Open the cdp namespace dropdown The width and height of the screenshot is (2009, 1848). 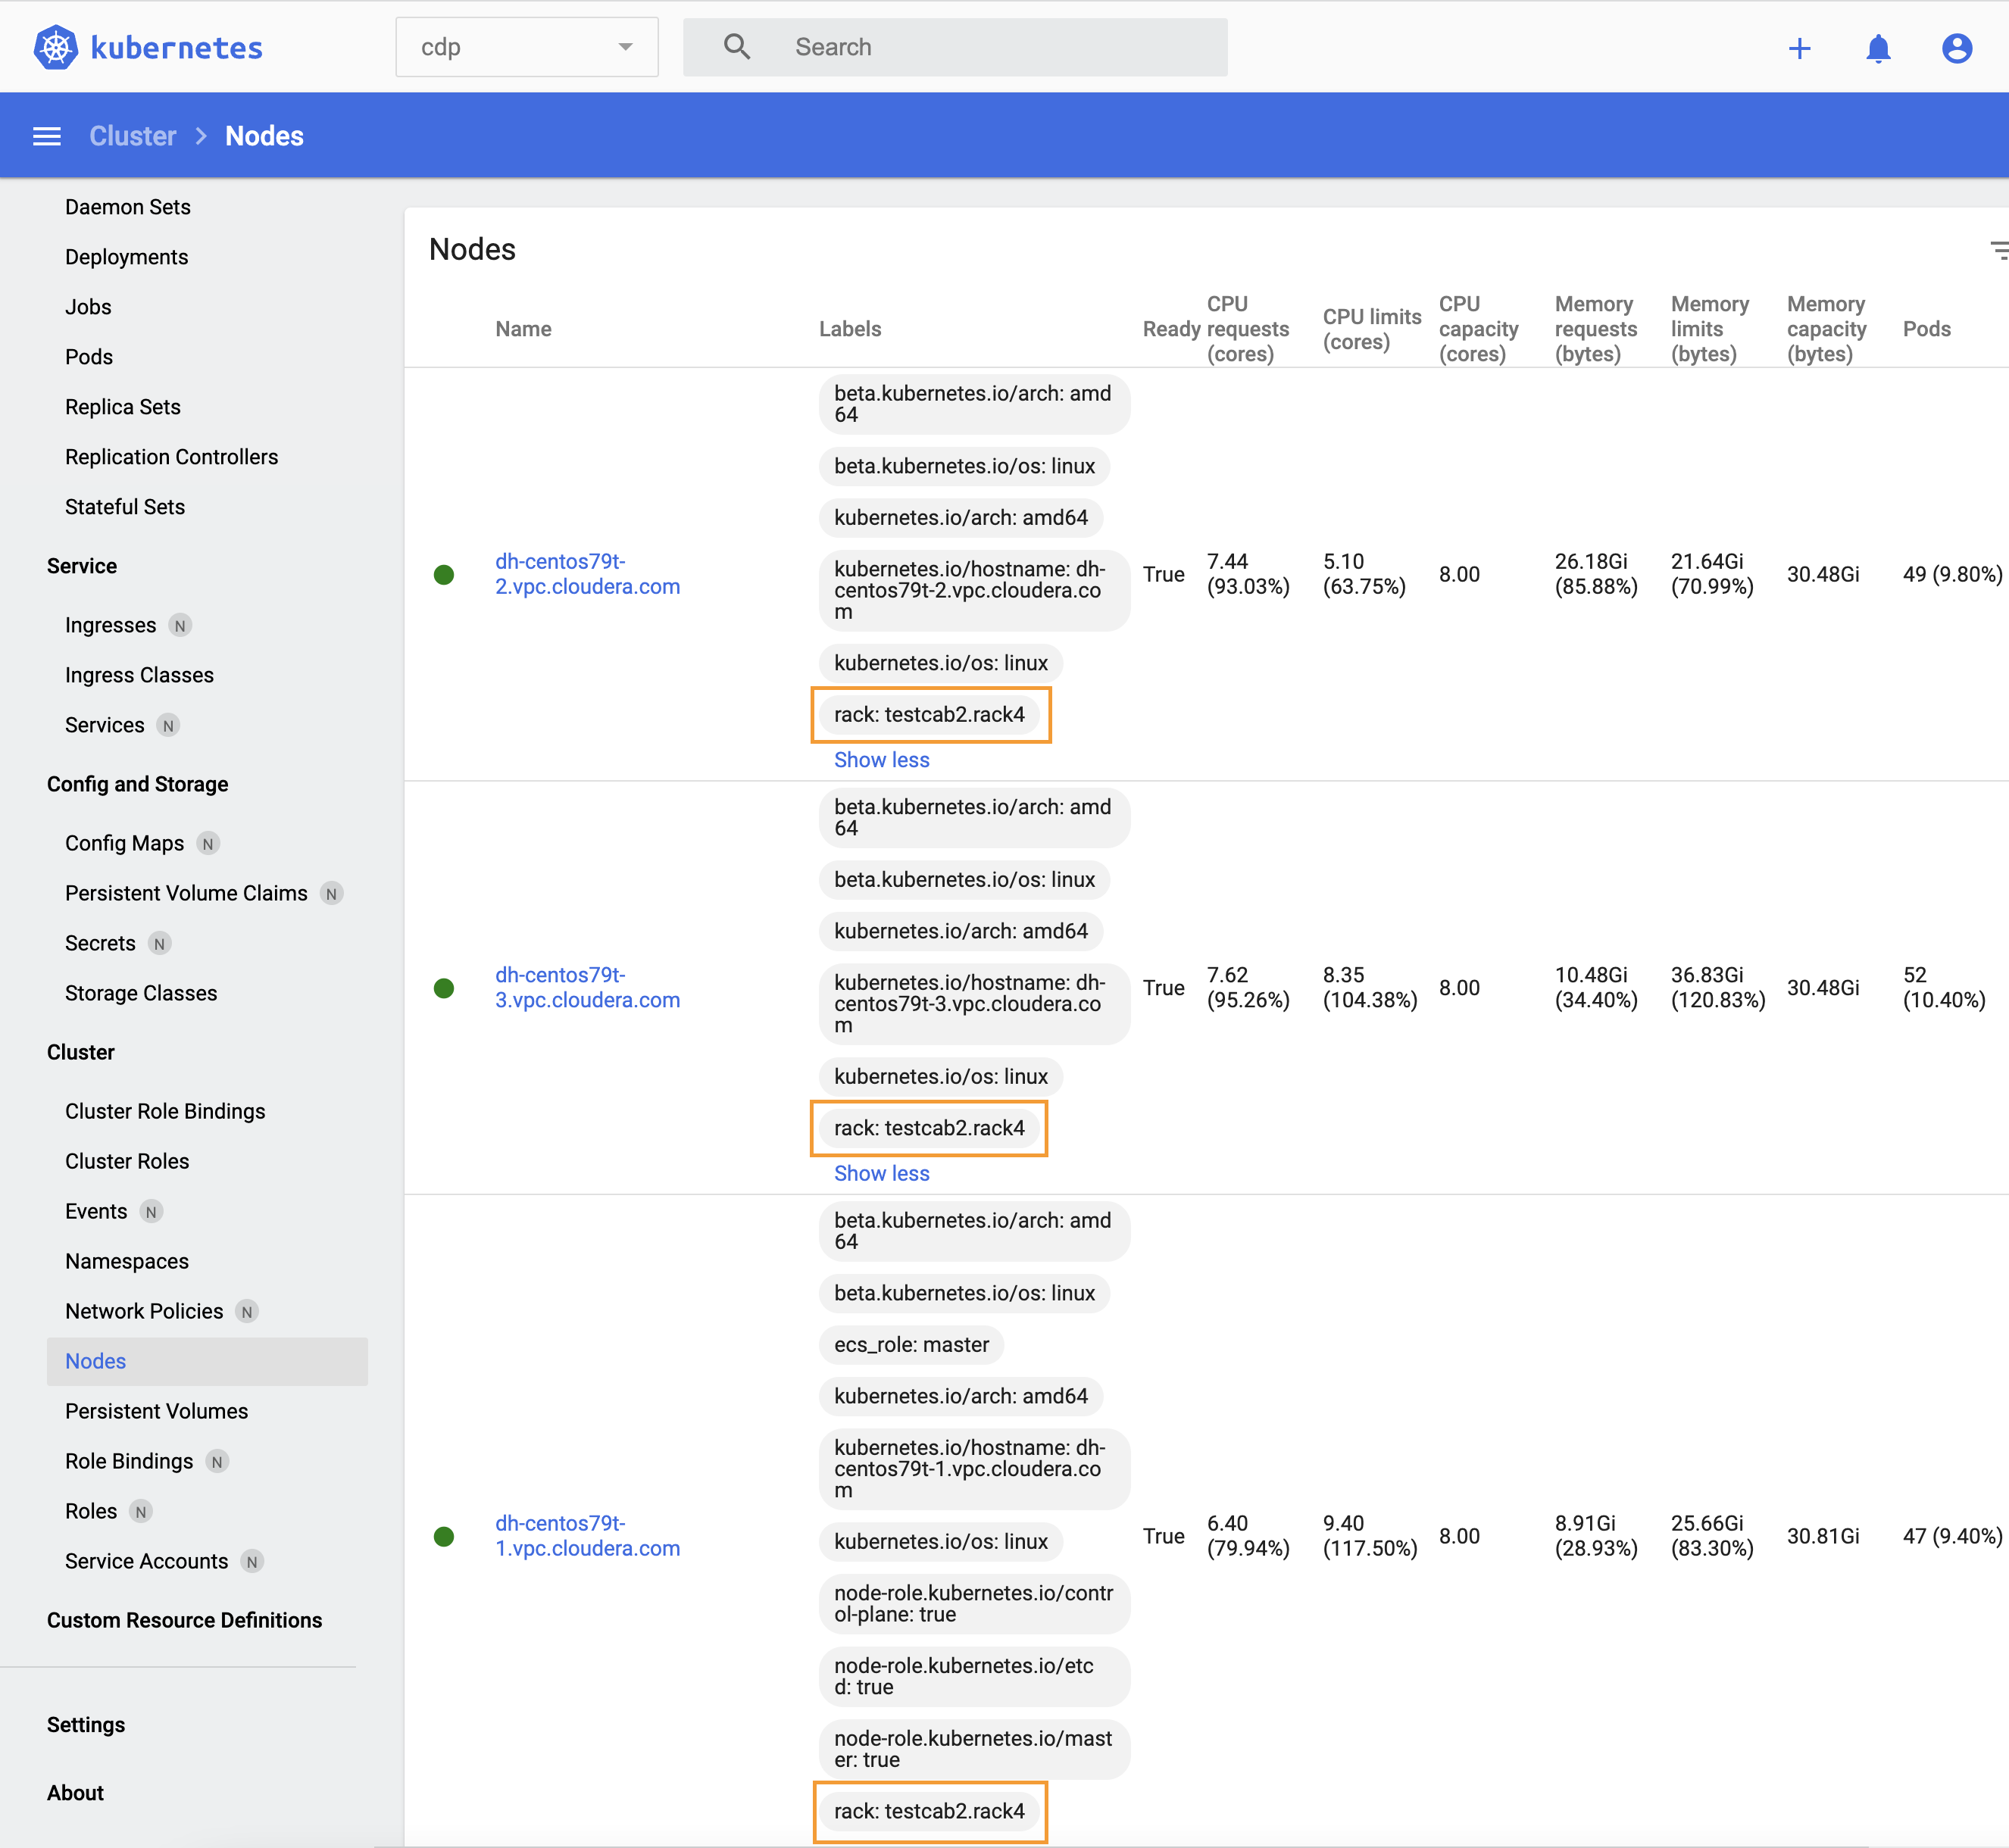(527, 47)
